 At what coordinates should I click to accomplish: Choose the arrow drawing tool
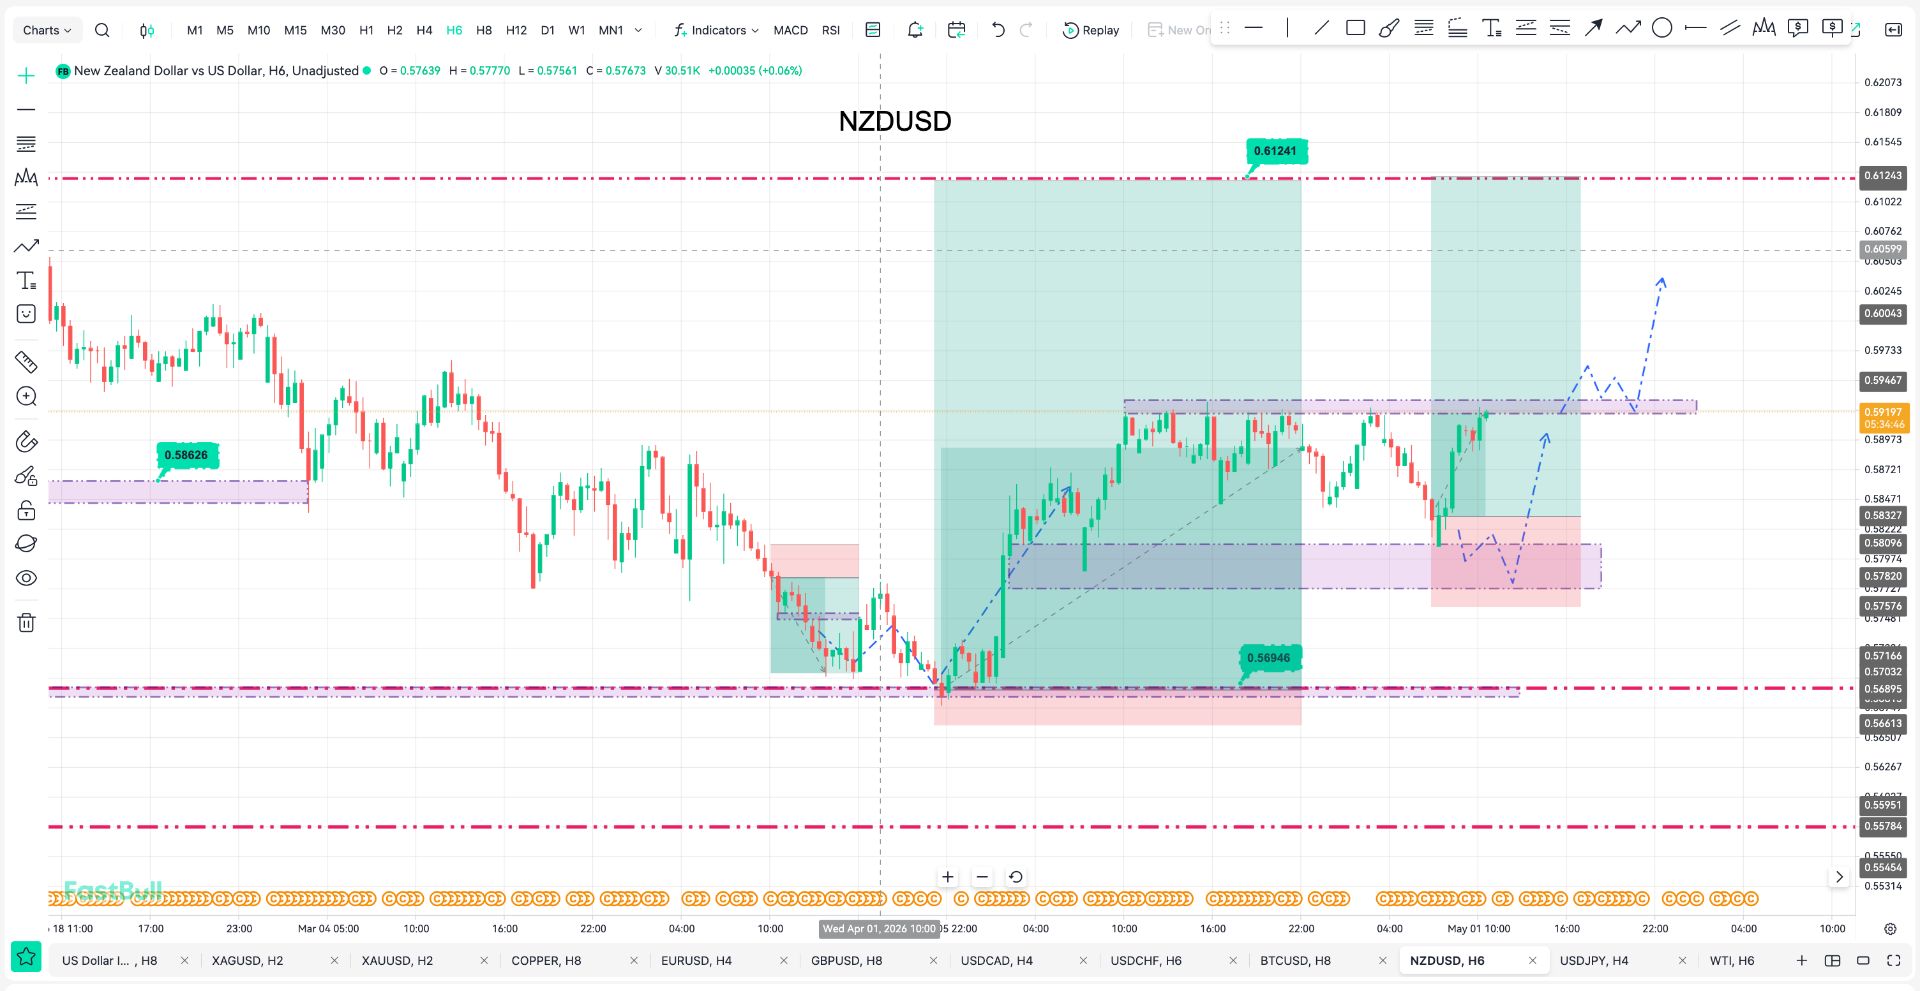tap(1593, 29)
